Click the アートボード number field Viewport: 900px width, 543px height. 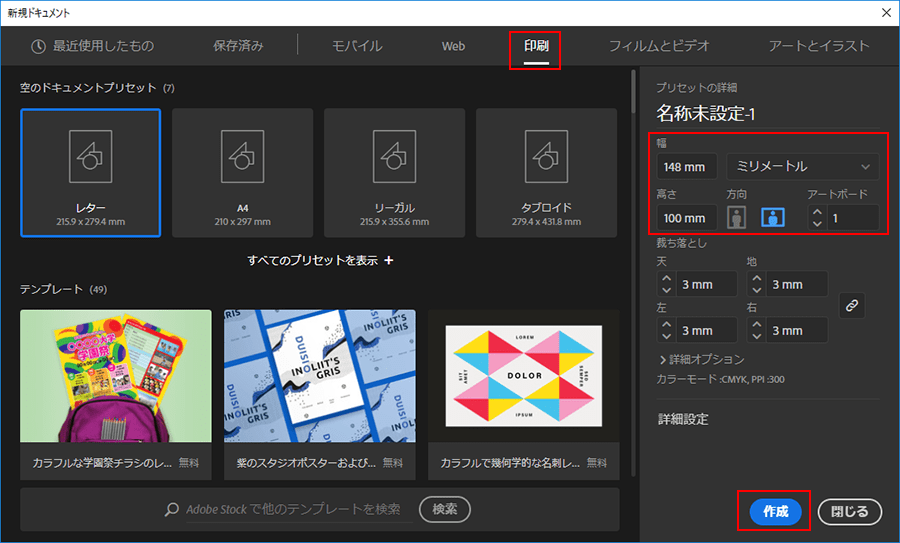click(852, 218)
